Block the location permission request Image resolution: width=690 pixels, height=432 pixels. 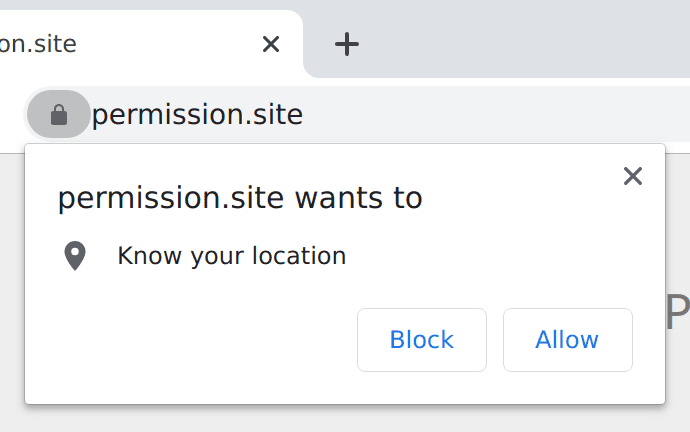[x=421, y=340]
